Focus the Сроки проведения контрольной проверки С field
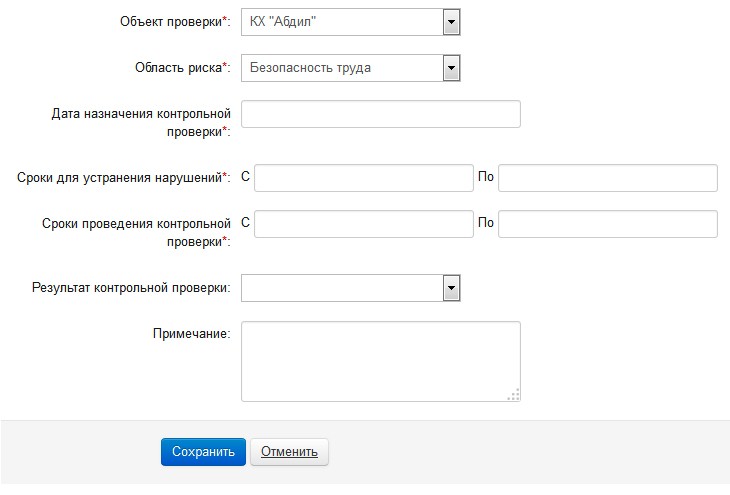The width and height of the screenshot is (730, 495). tap(364, 224)
